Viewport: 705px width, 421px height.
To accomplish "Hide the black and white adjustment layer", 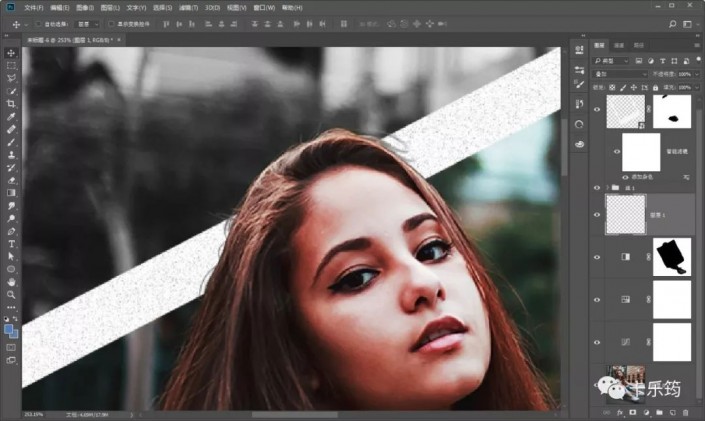I will coord(597,257).
